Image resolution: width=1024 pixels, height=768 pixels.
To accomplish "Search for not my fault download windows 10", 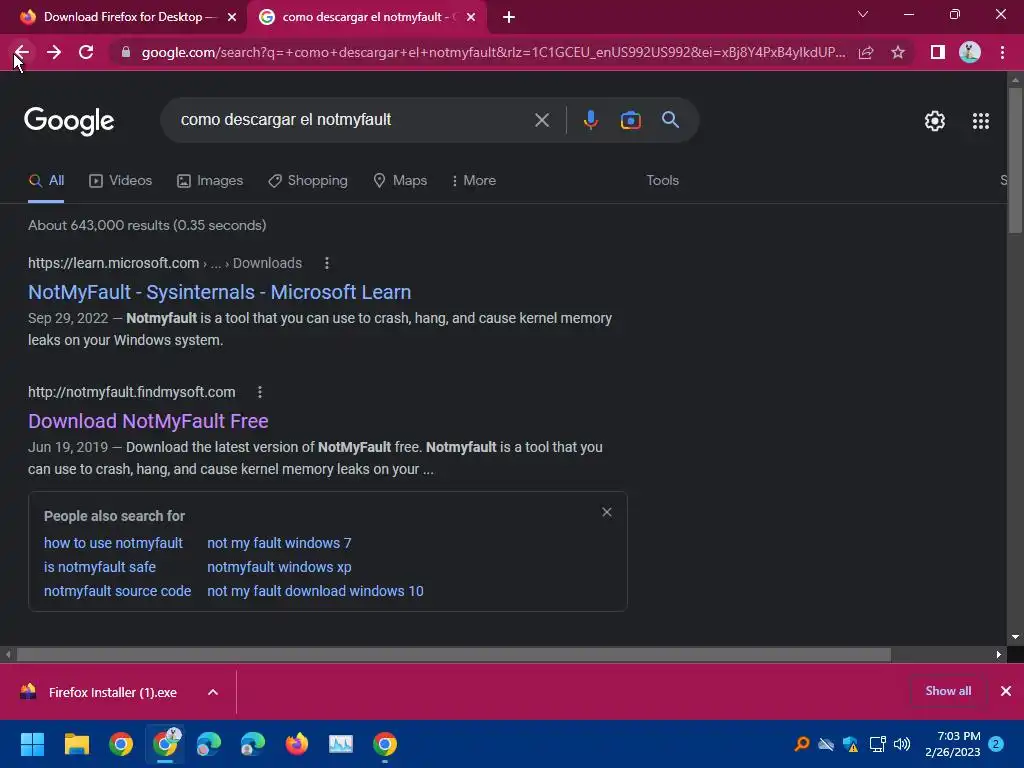I will 315,591.
